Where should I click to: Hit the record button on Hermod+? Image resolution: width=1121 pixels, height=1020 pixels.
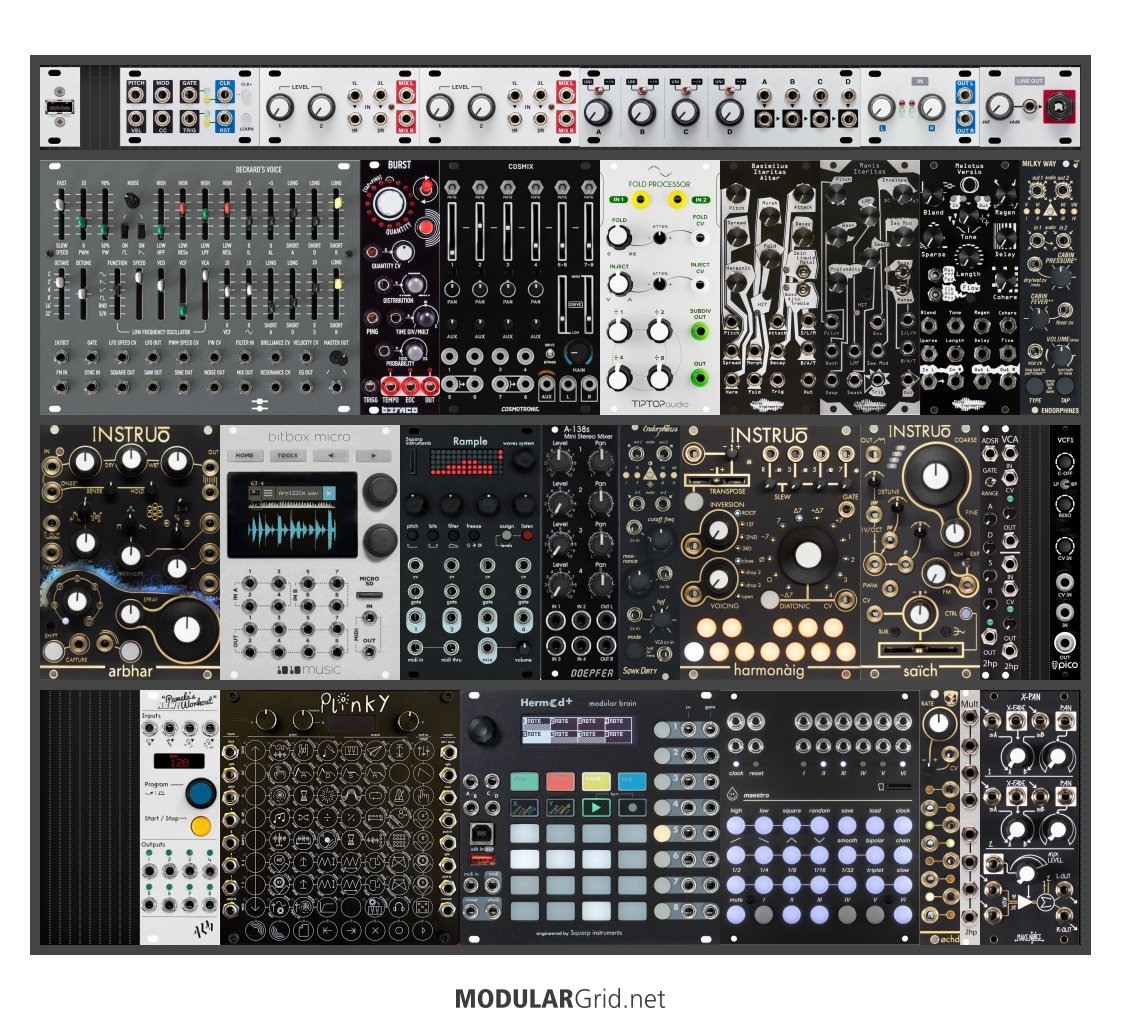(632, 808)
